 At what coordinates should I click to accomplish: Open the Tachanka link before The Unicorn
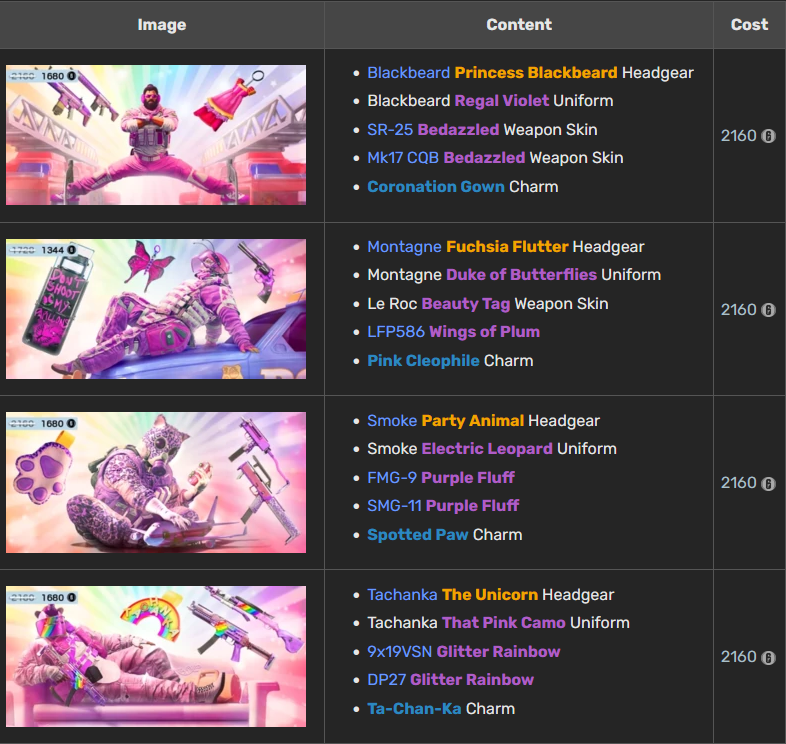point(402,595)
